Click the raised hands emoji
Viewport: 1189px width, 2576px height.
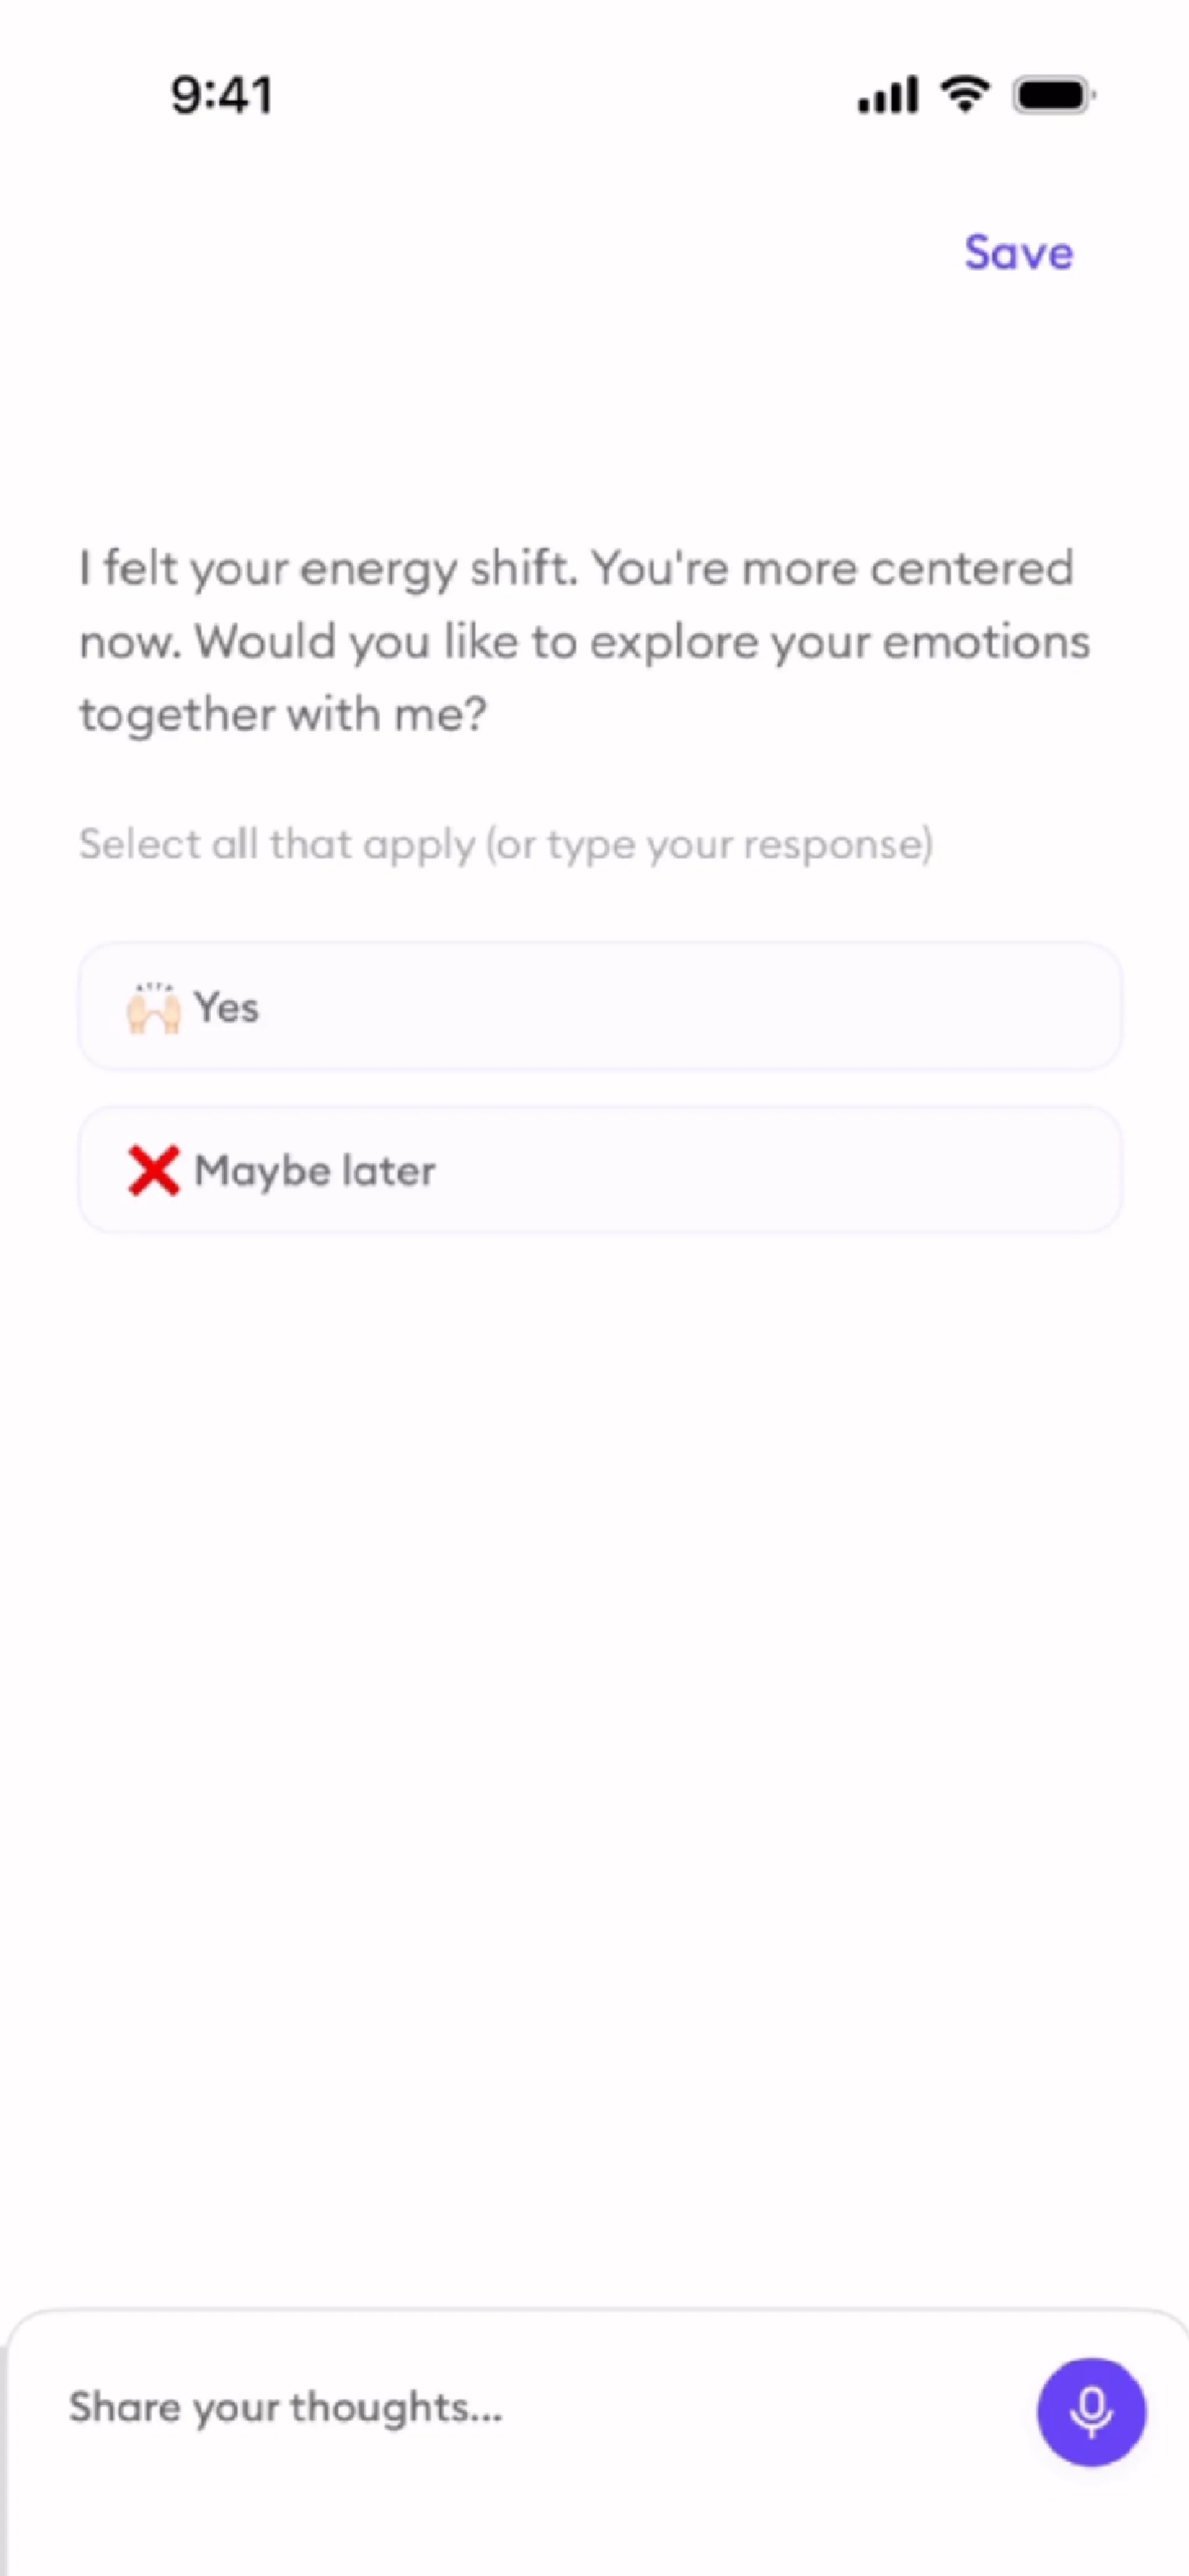(x=153, y=1007)
